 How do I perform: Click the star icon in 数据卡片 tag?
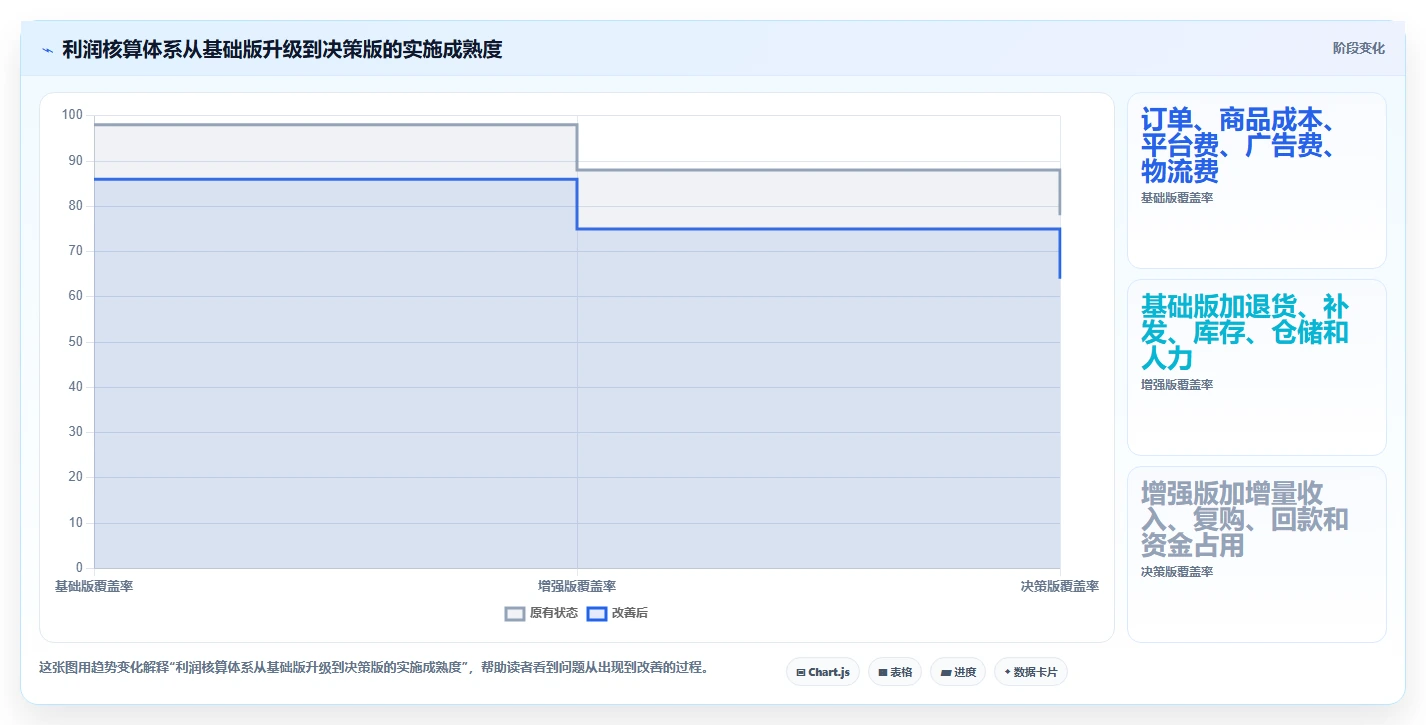[x=1007, y=672]
